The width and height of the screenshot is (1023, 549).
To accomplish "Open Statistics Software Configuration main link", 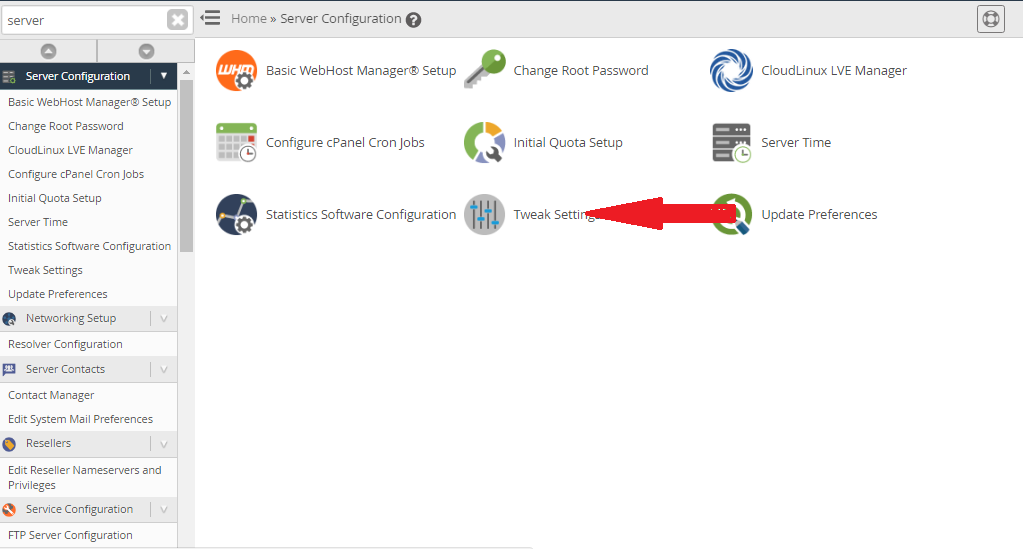I will click(361, 214).
